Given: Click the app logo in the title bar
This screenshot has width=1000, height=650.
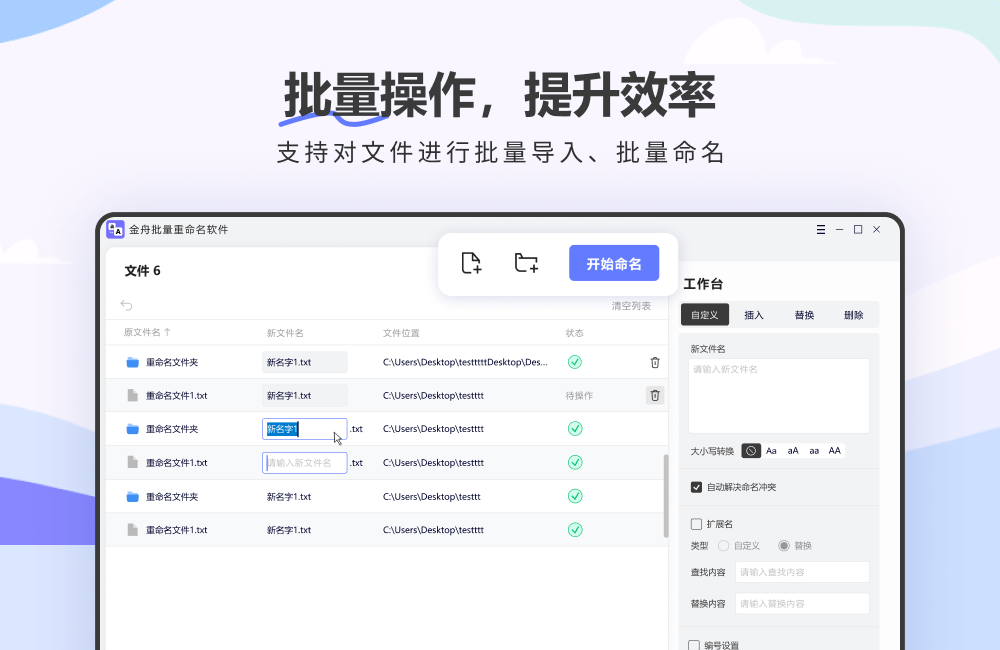Looking at the screenshot, I should (114, 229).
